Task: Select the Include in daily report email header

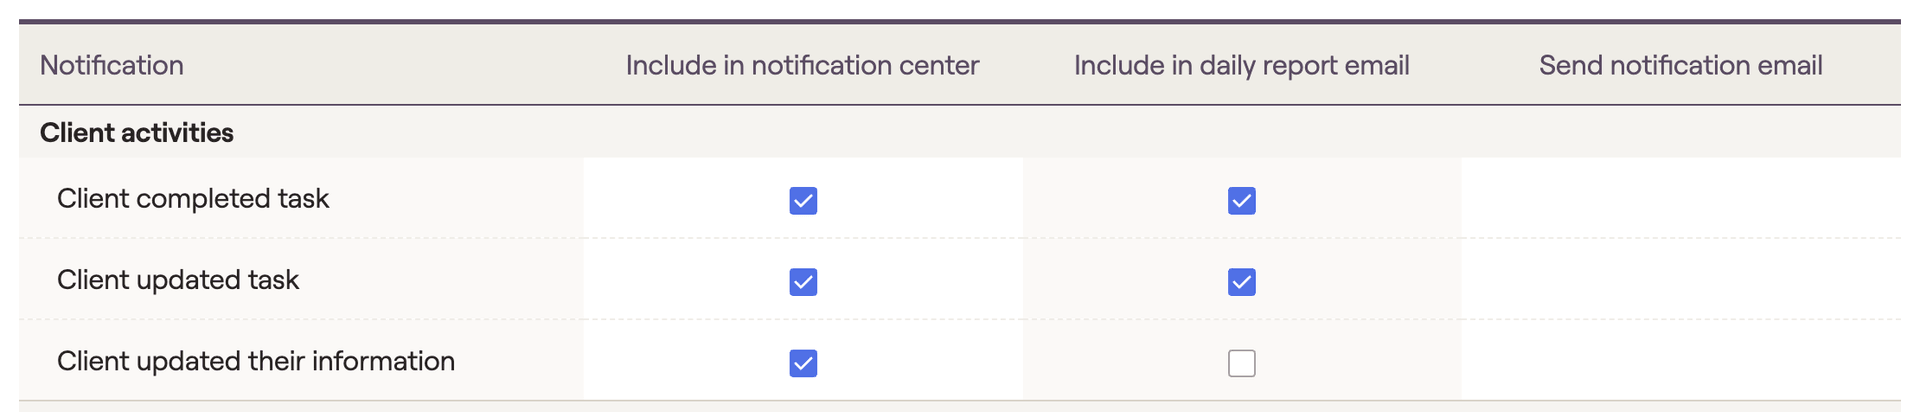Action: [1242, 65]
